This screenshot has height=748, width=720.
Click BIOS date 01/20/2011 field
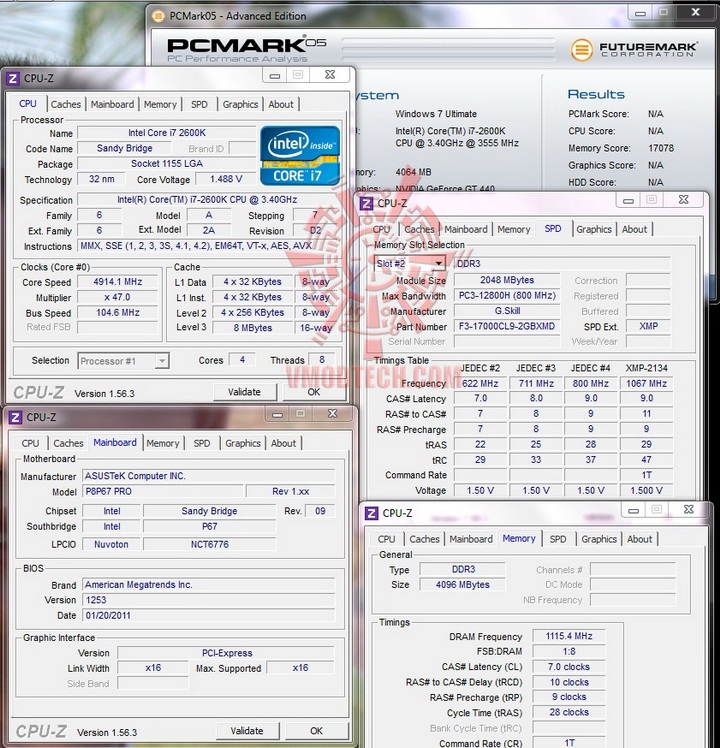(x=209, y=616)
